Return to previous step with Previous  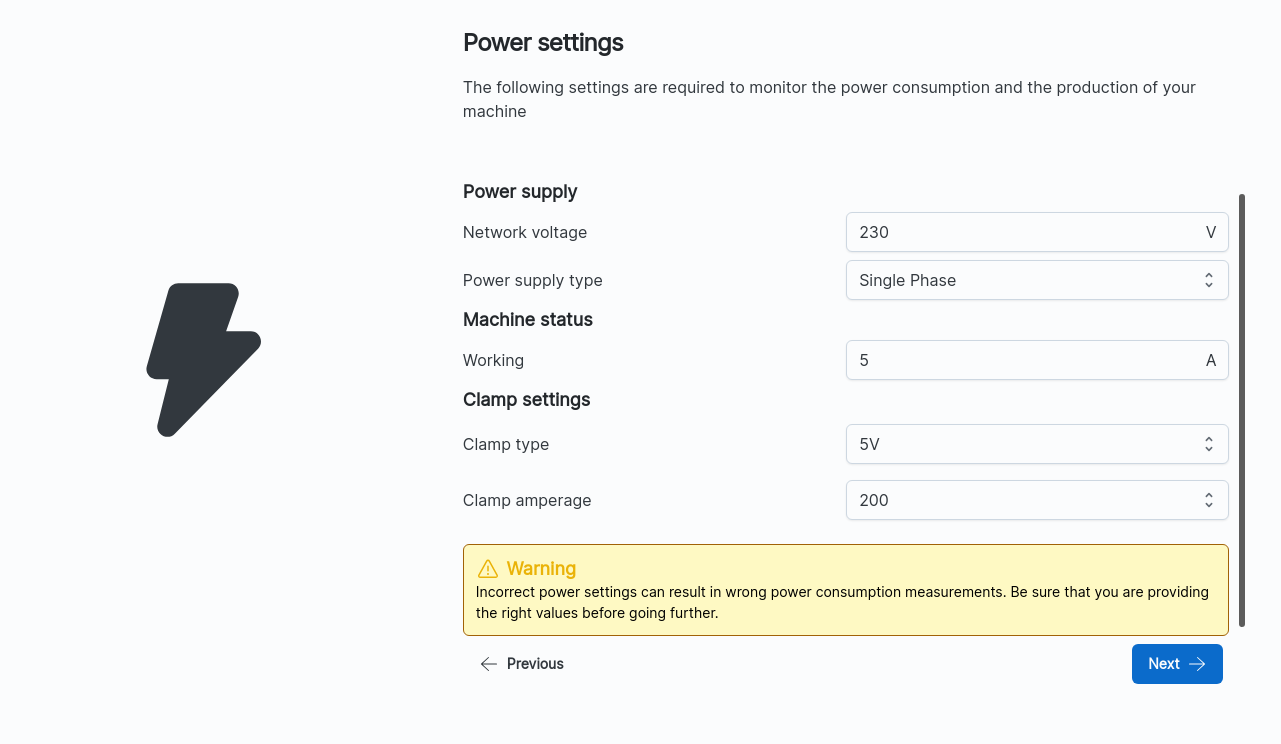[x=521, y=664]
